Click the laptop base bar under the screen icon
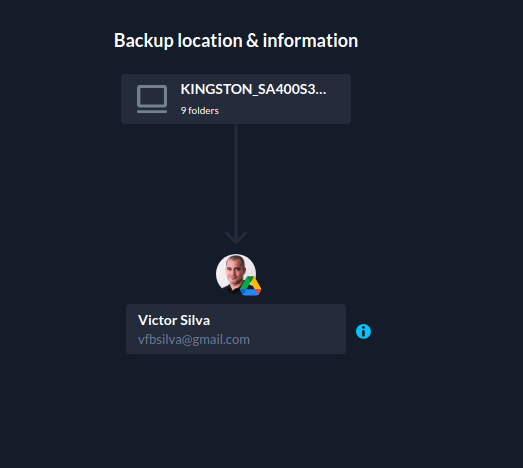The image size is (523, 468). tap(152, 111)
